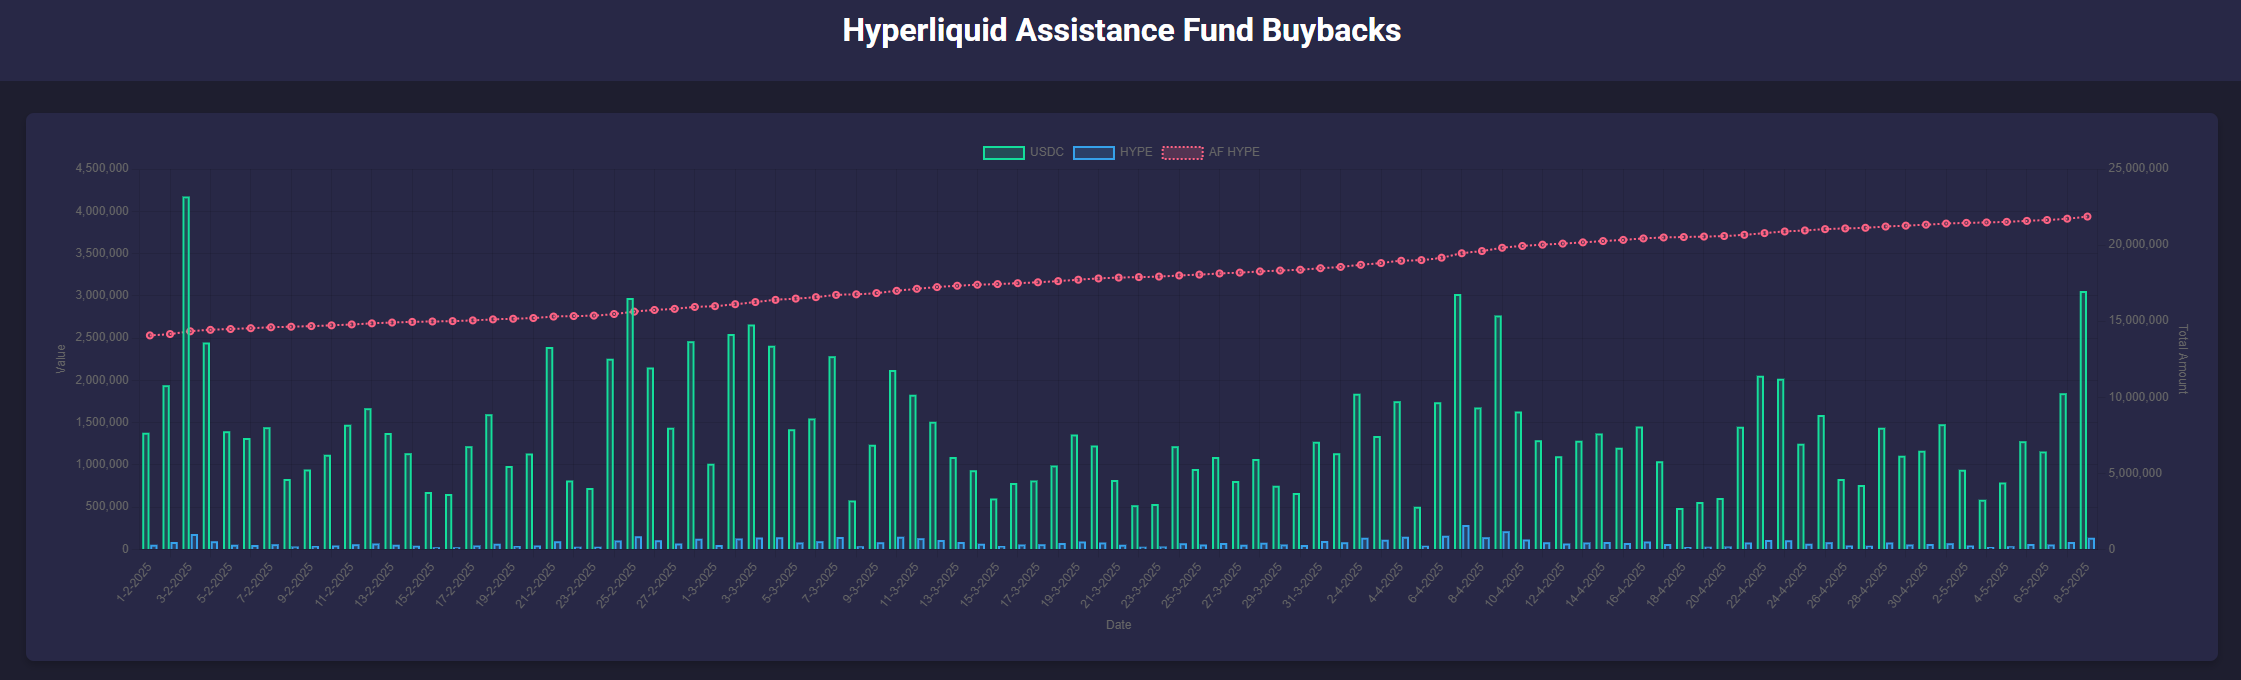Click the '25,000,000' right axis tick
The width and height of the screenshot is (2241, 680).
tap(2138, 168)
